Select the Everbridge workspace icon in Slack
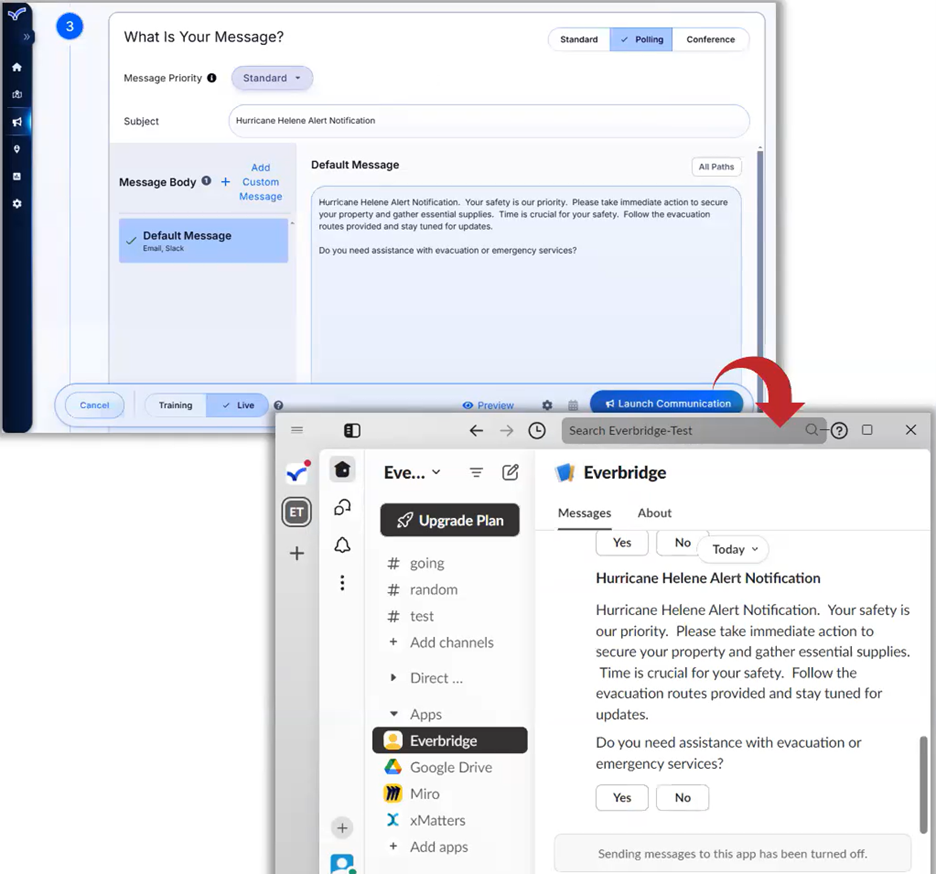 tap(297, 474)
